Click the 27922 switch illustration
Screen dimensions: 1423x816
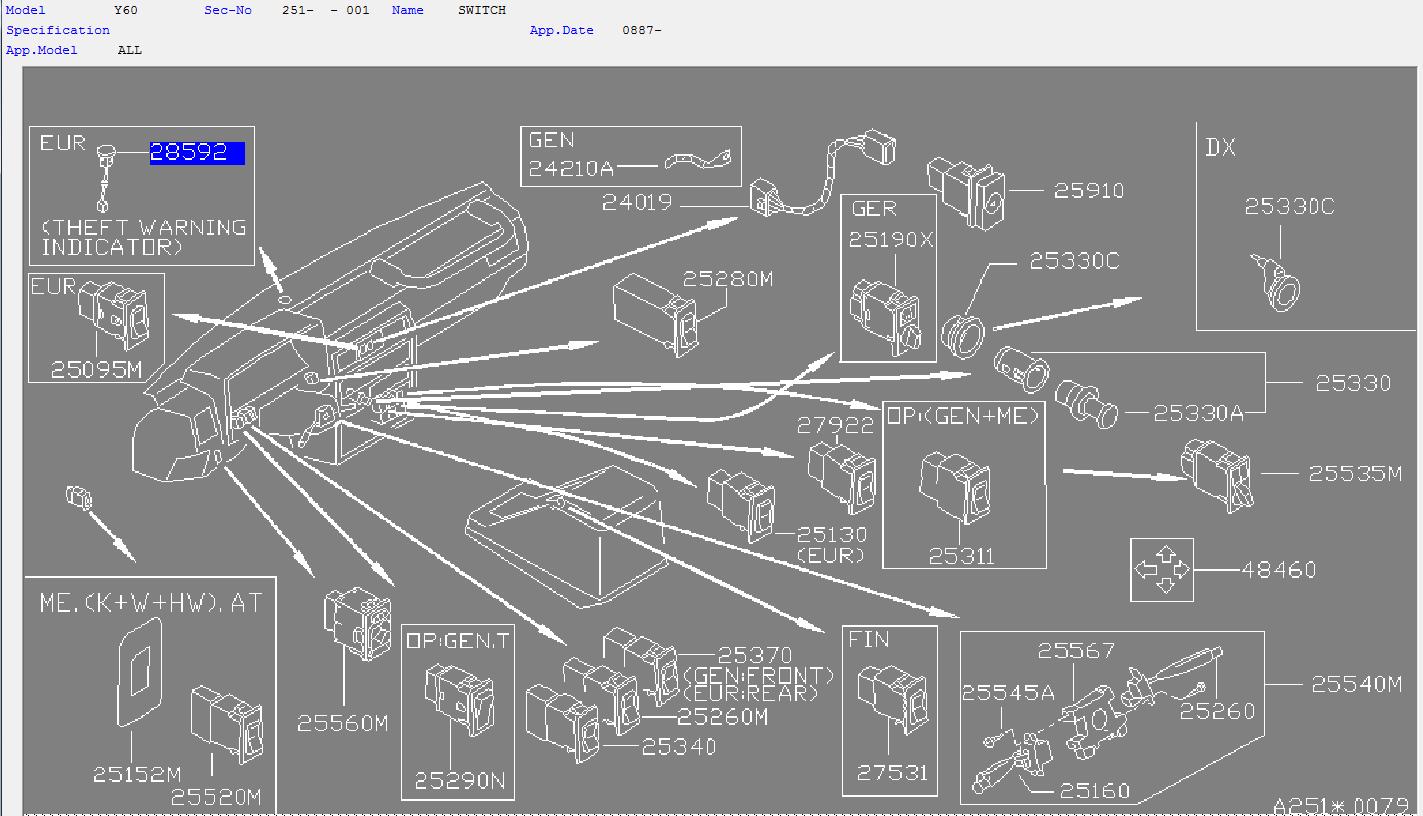click(x=842, y=476)
